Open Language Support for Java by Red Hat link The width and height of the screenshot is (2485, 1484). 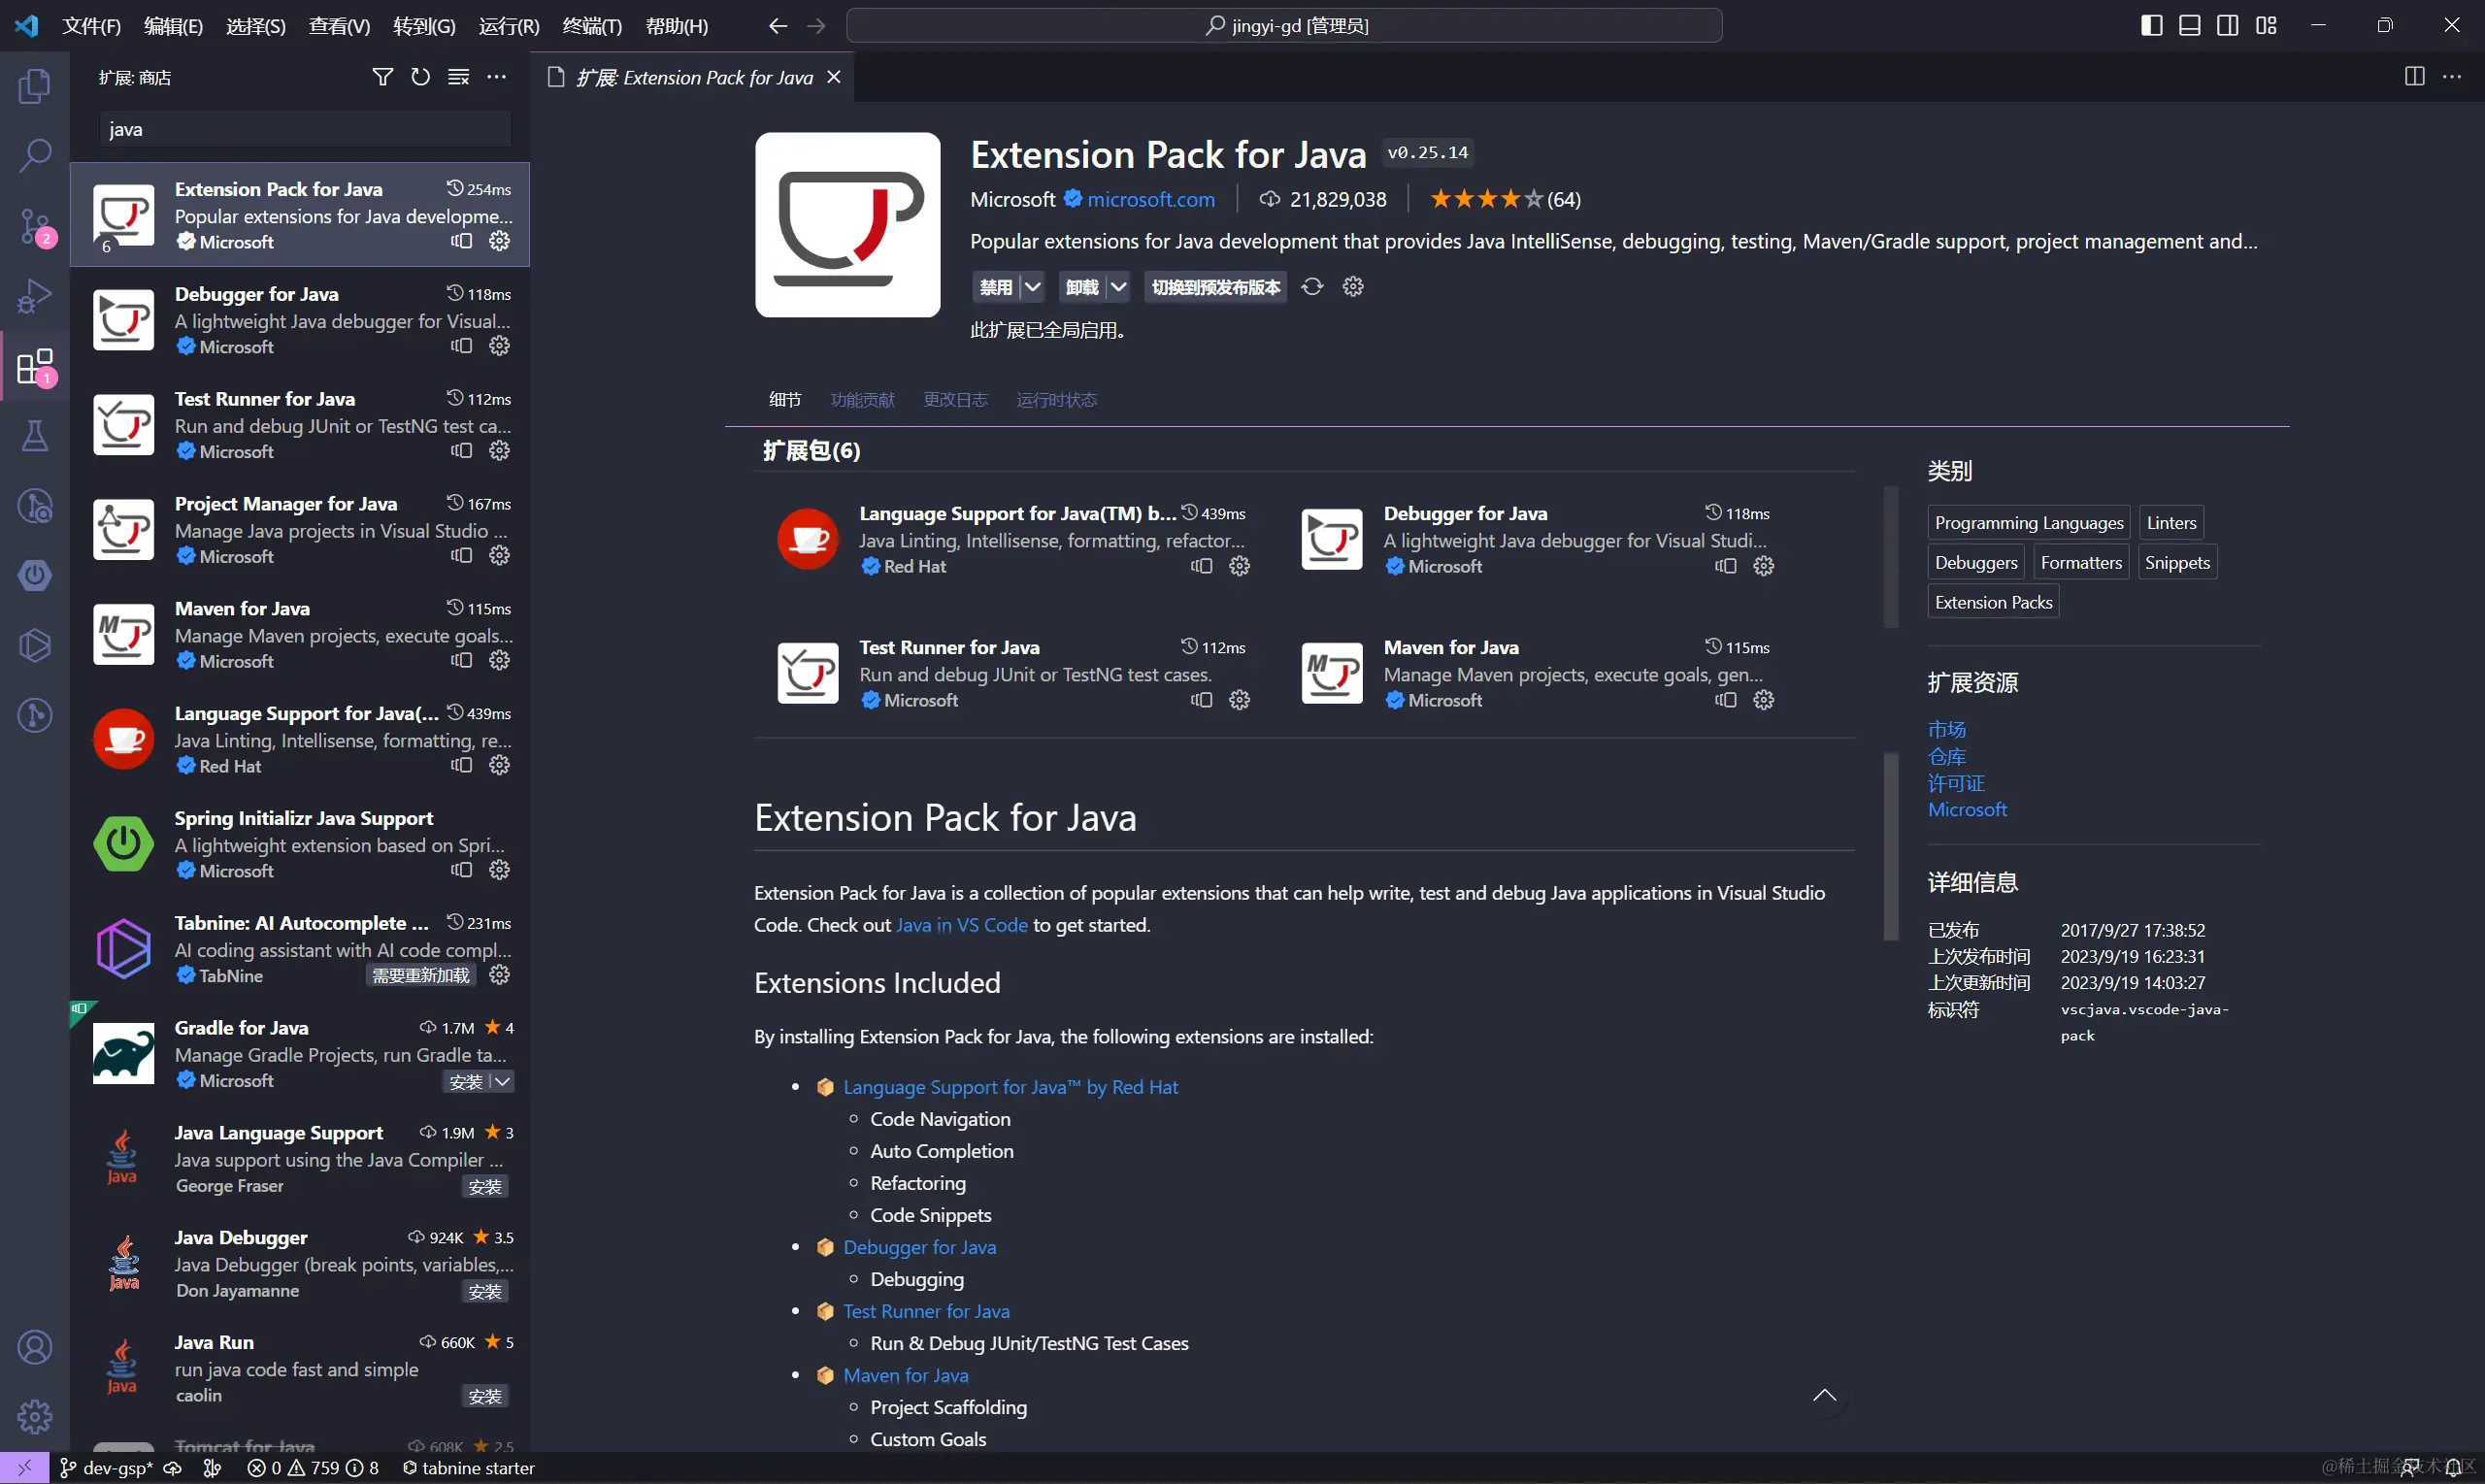tap(1010, 1087)
